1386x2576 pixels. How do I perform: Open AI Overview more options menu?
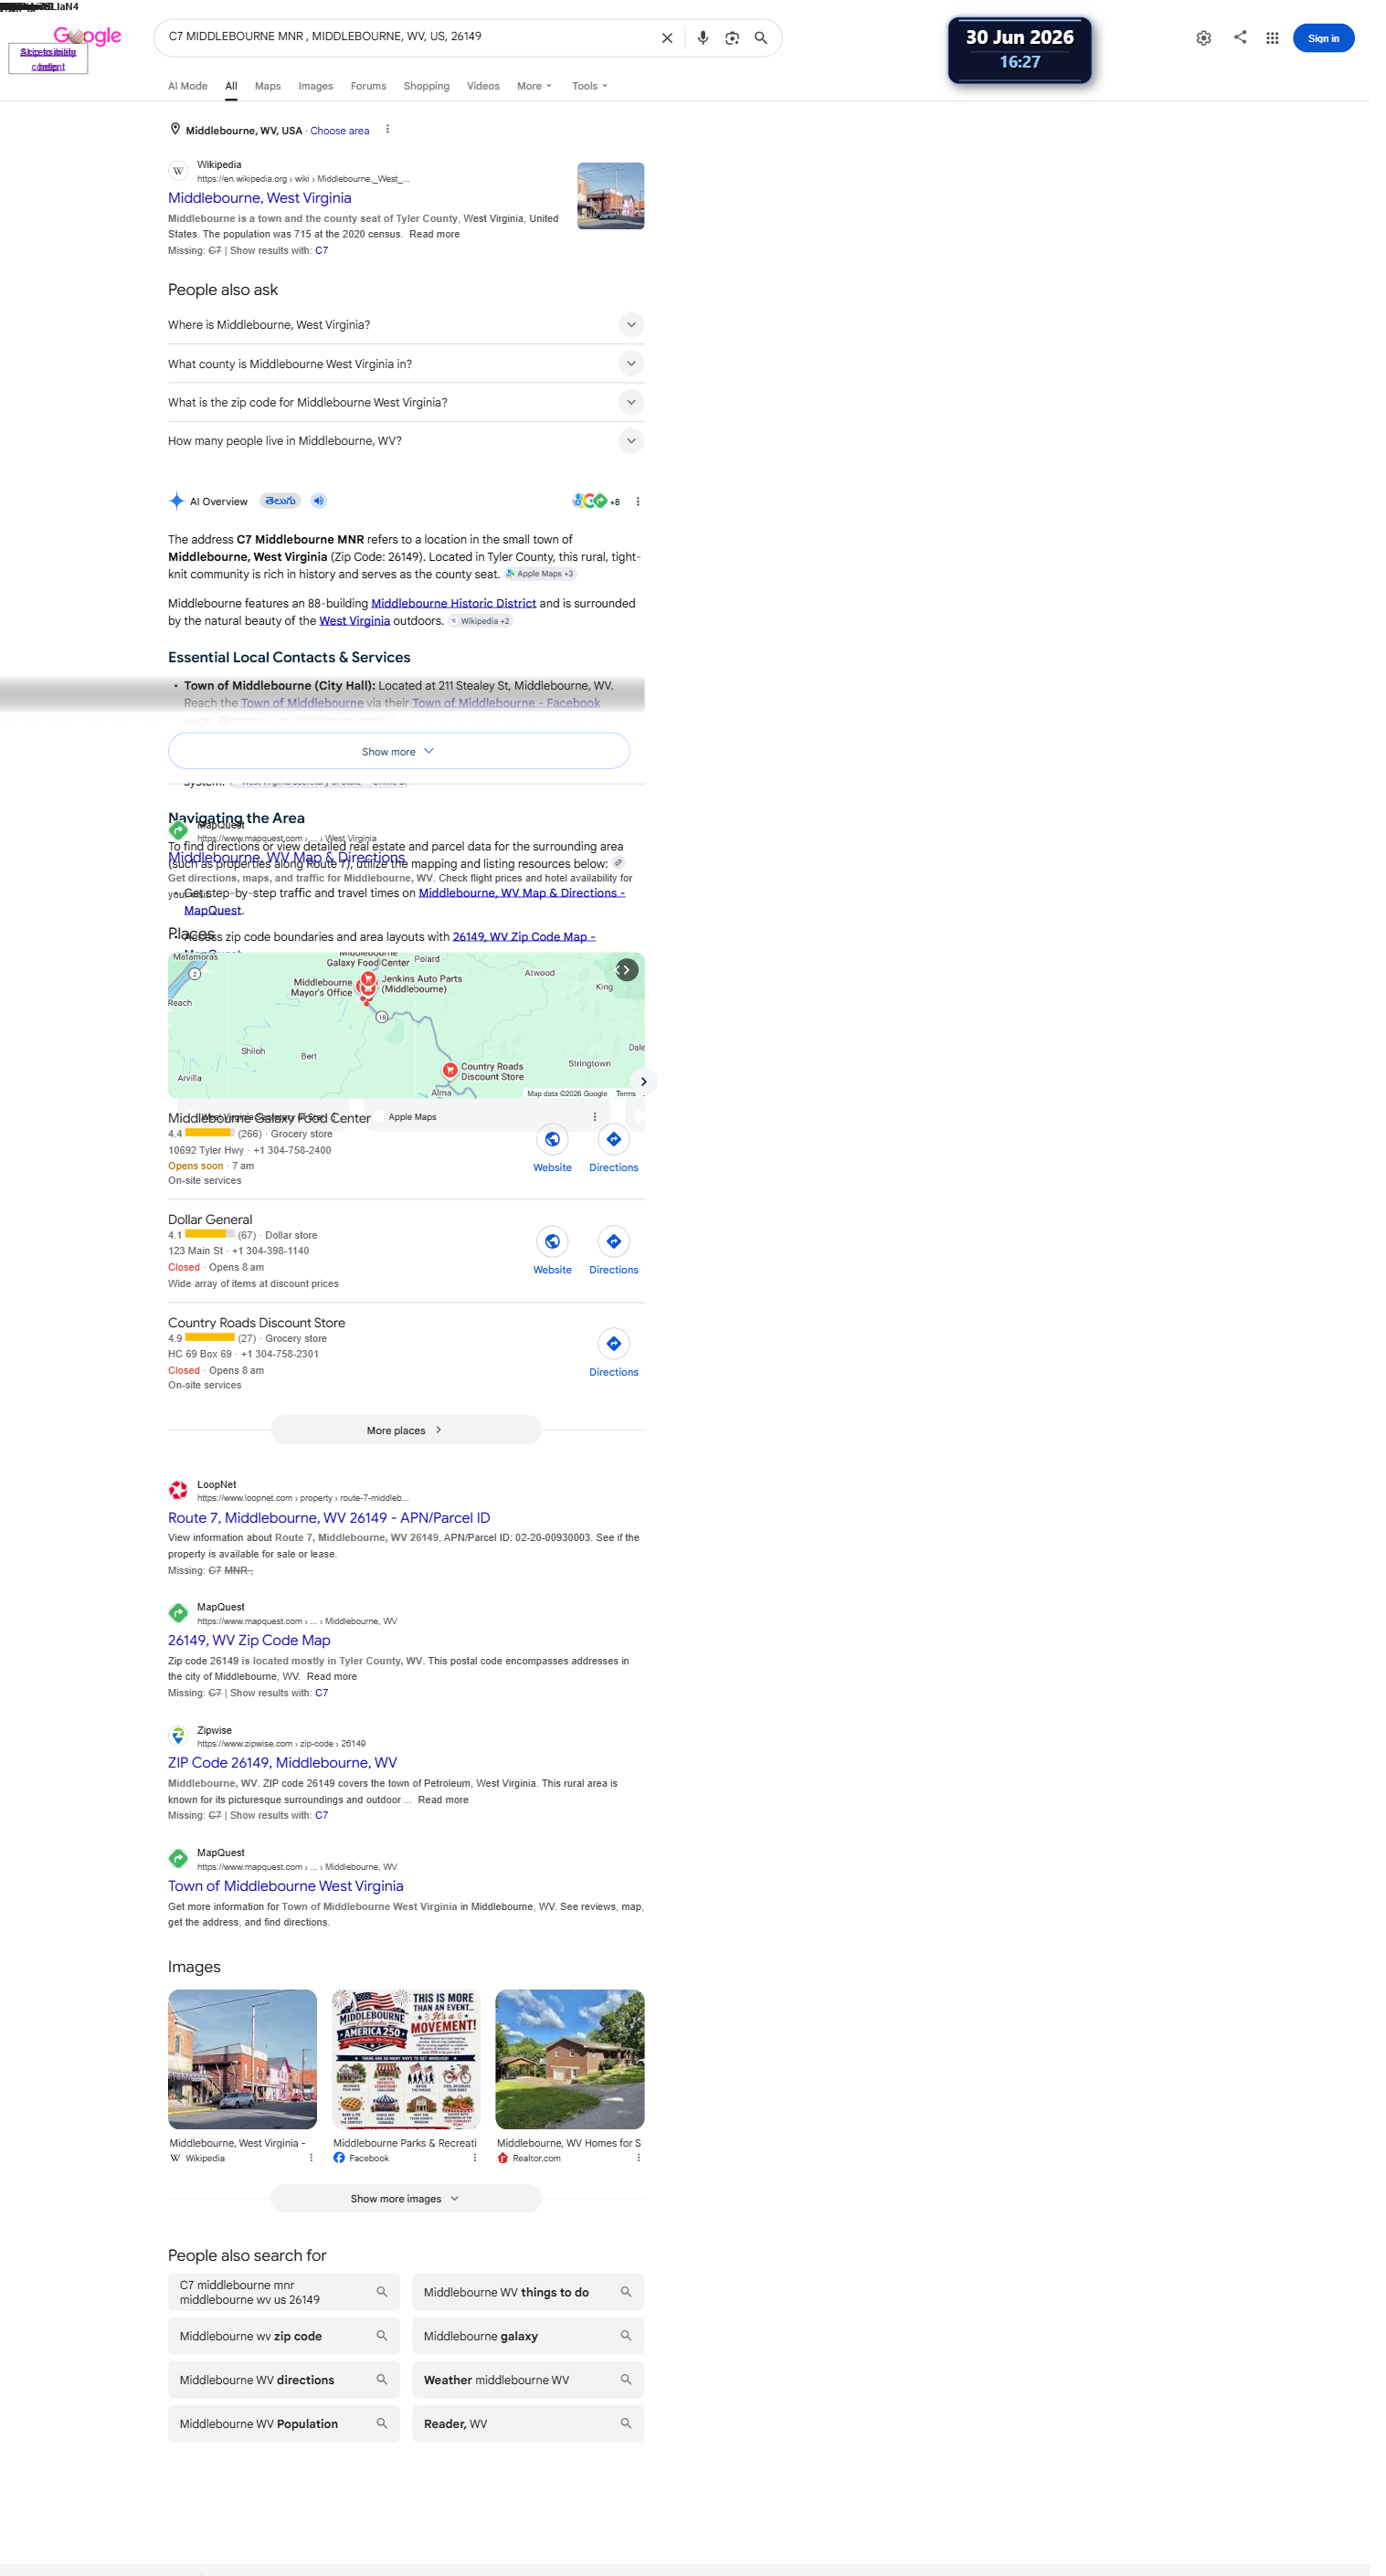(638, 502)
